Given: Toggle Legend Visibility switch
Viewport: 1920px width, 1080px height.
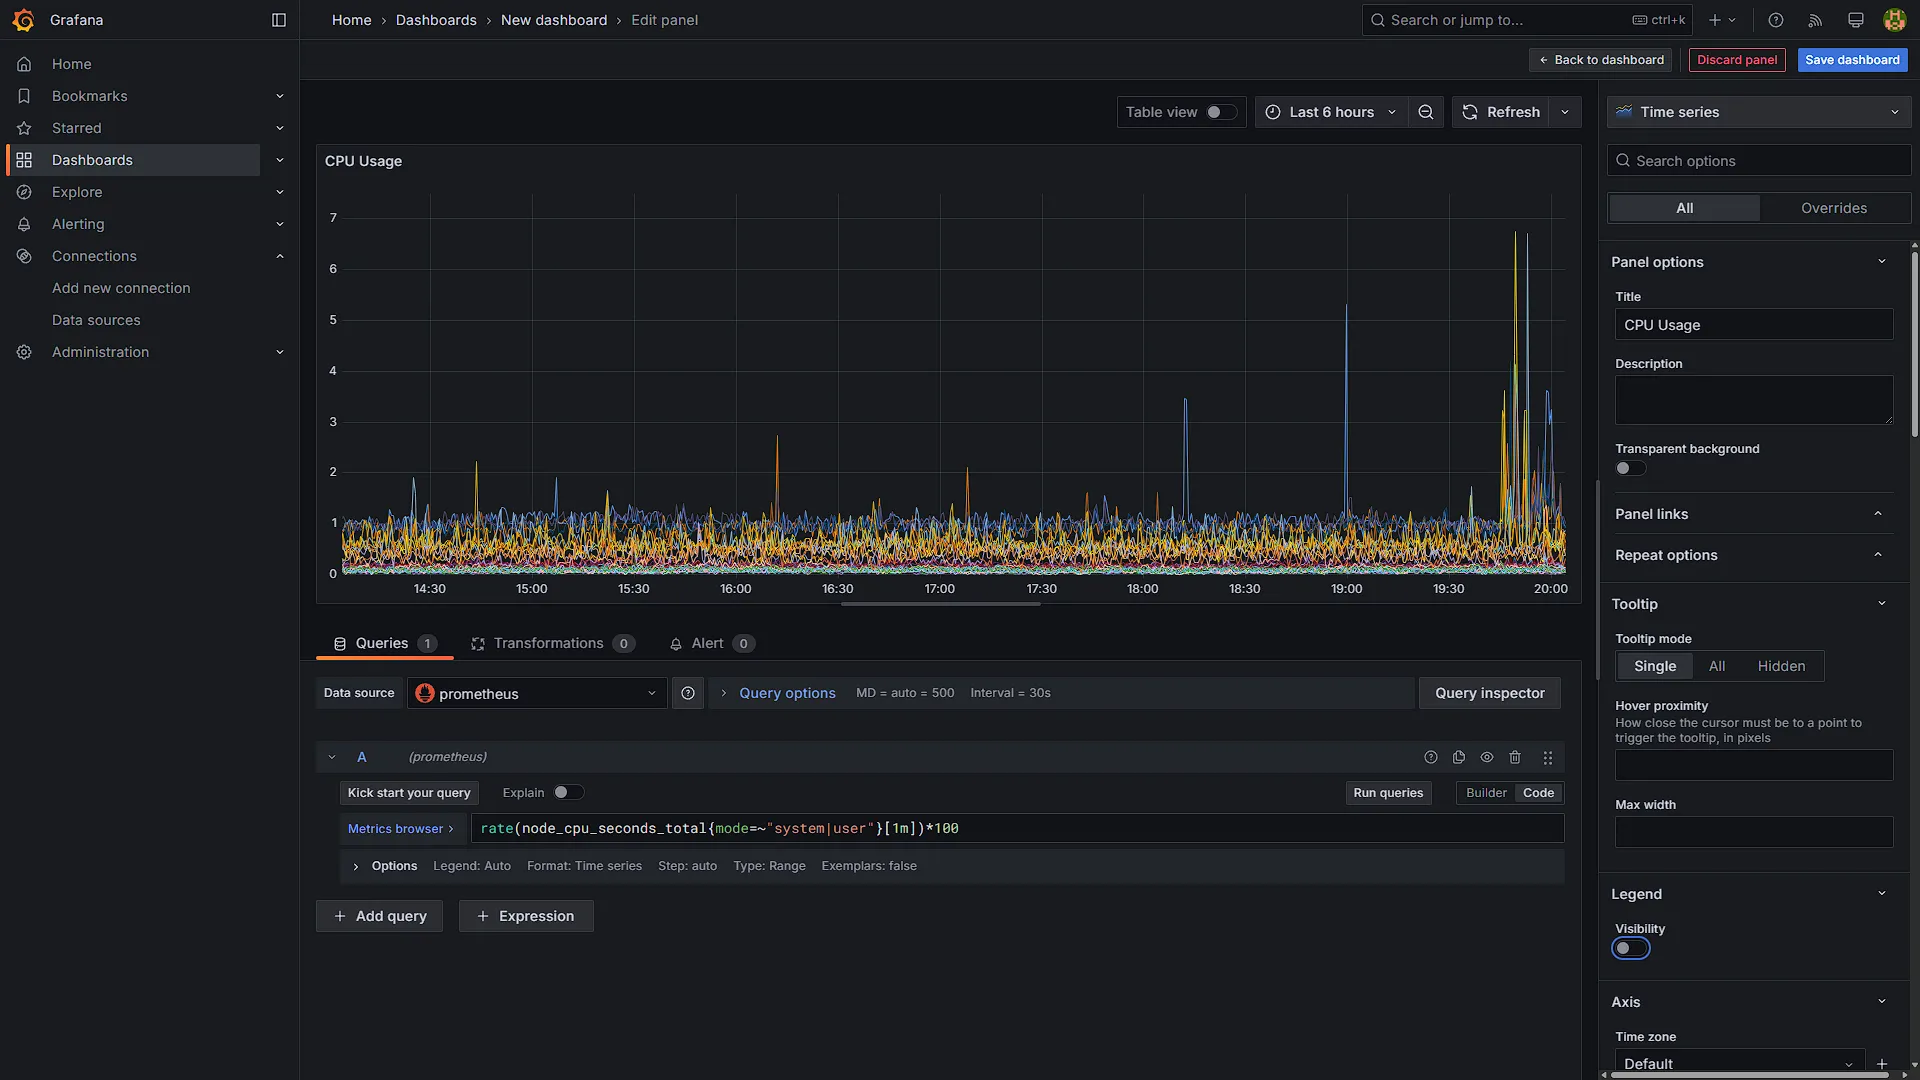Looking at the screenshot, I should point(1630,948).
